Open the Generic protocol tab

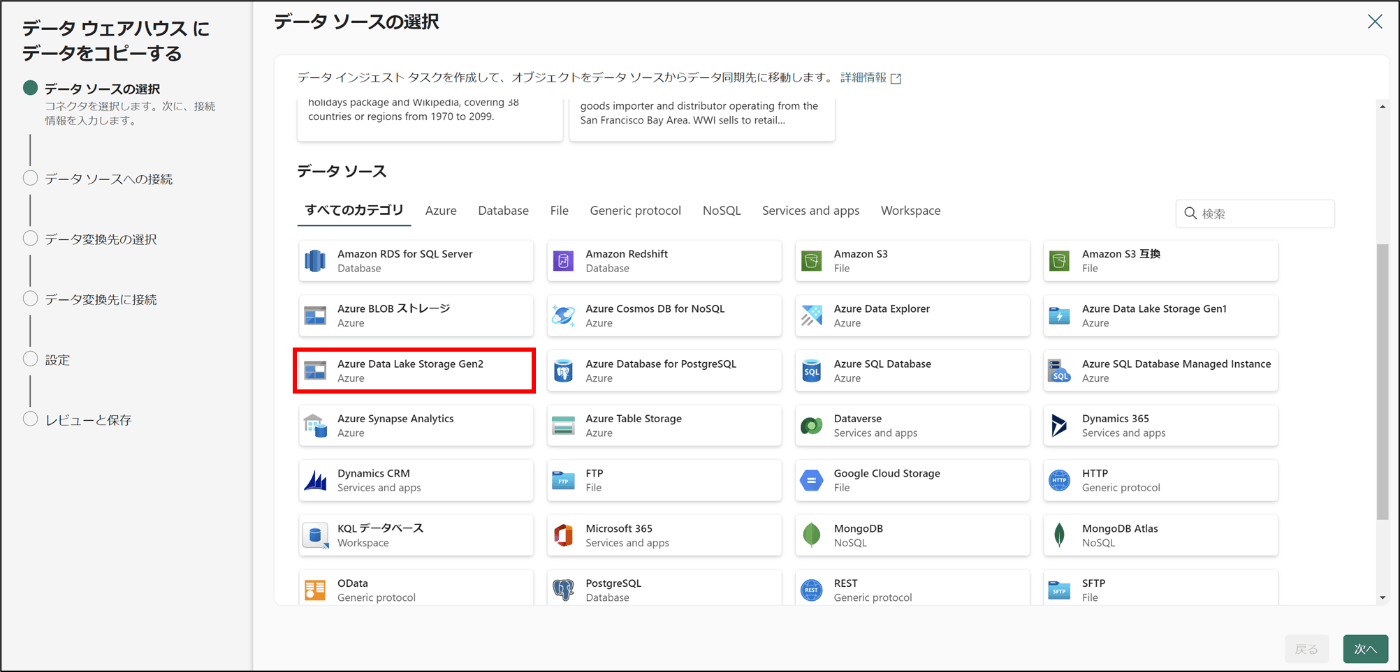click(x=635, y=211)
